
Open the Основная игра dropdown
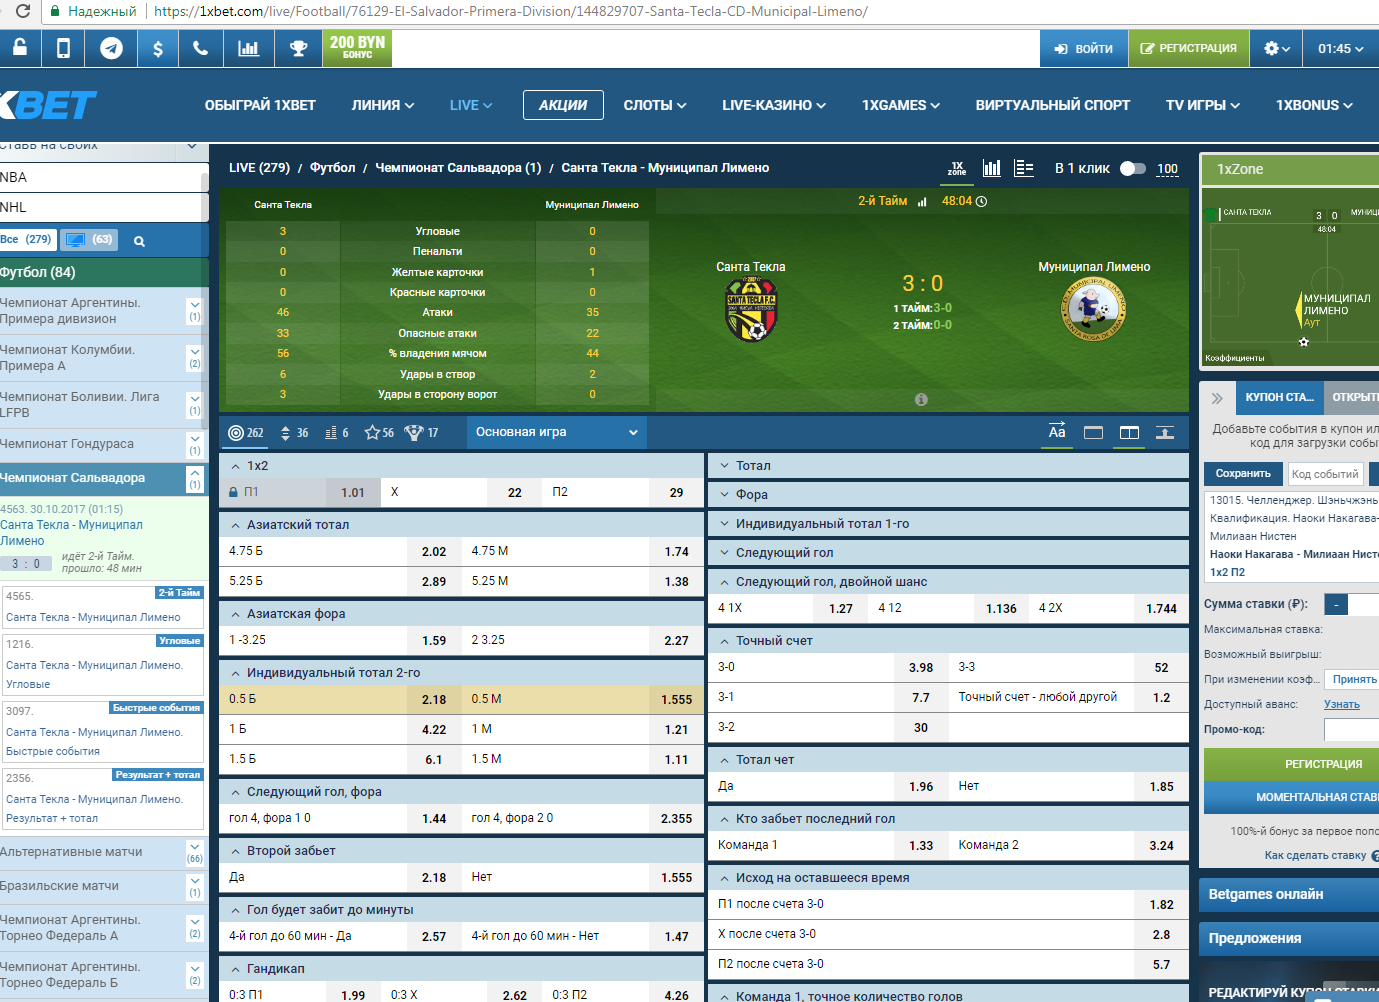click(556, 432)
